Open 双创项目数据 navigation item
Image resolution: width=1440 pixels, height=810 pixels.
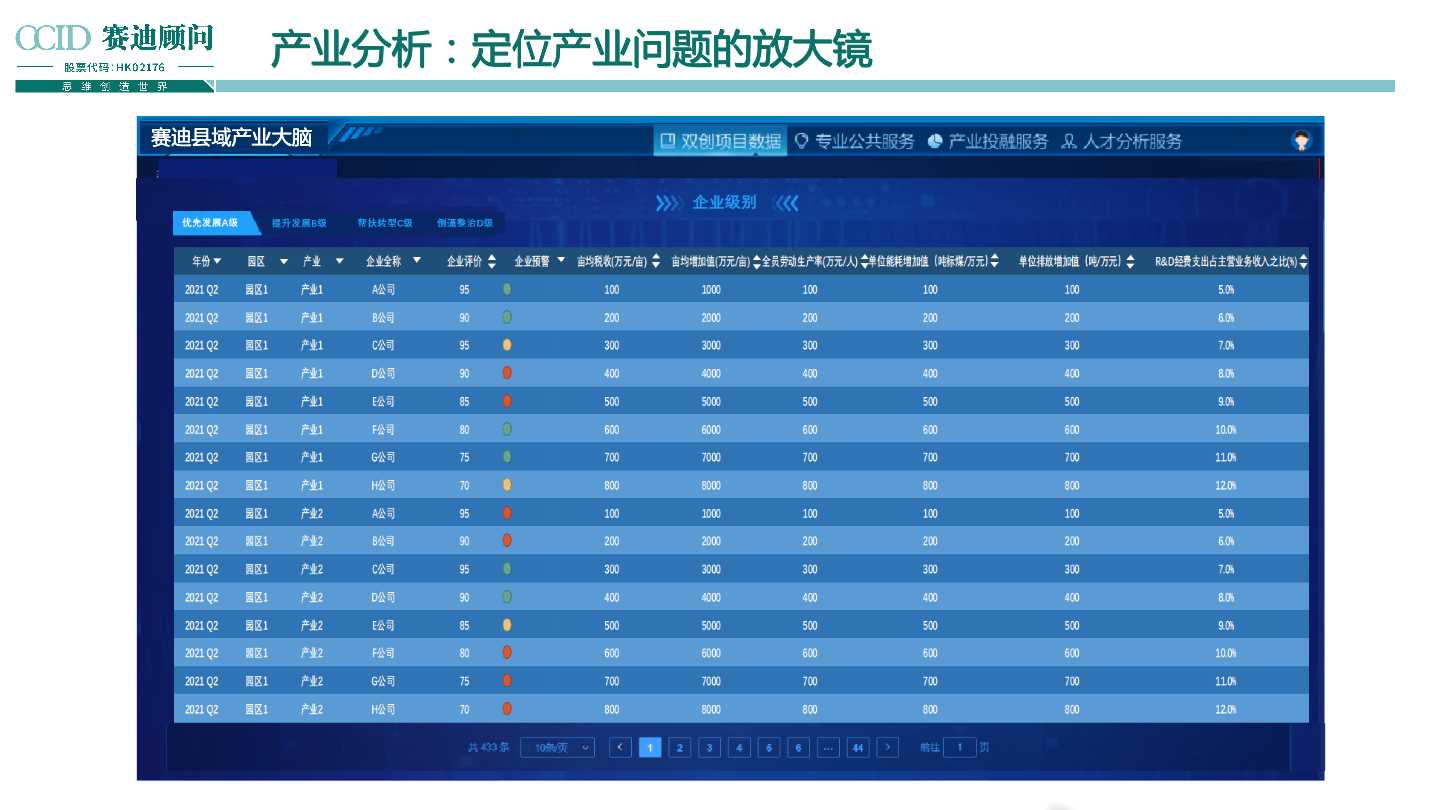[x=720, y=141]
